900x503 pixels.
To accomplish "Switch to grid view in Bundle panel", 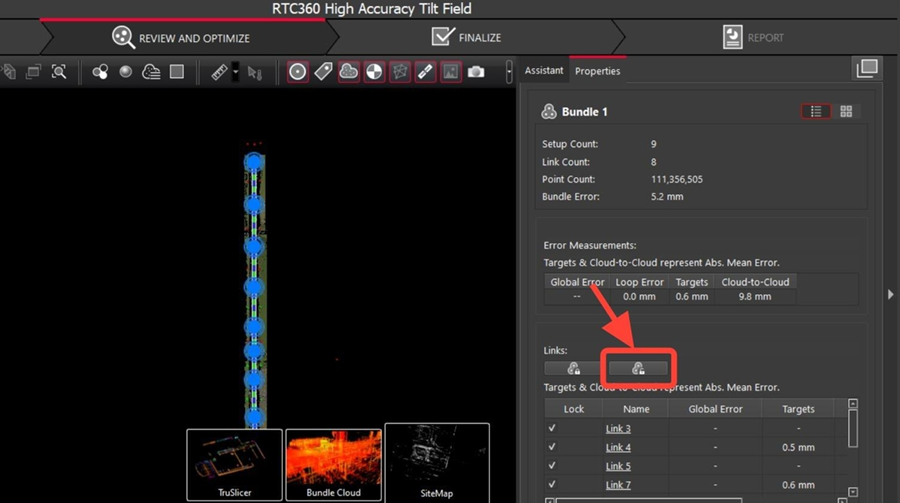I will (x=846, y=112).
